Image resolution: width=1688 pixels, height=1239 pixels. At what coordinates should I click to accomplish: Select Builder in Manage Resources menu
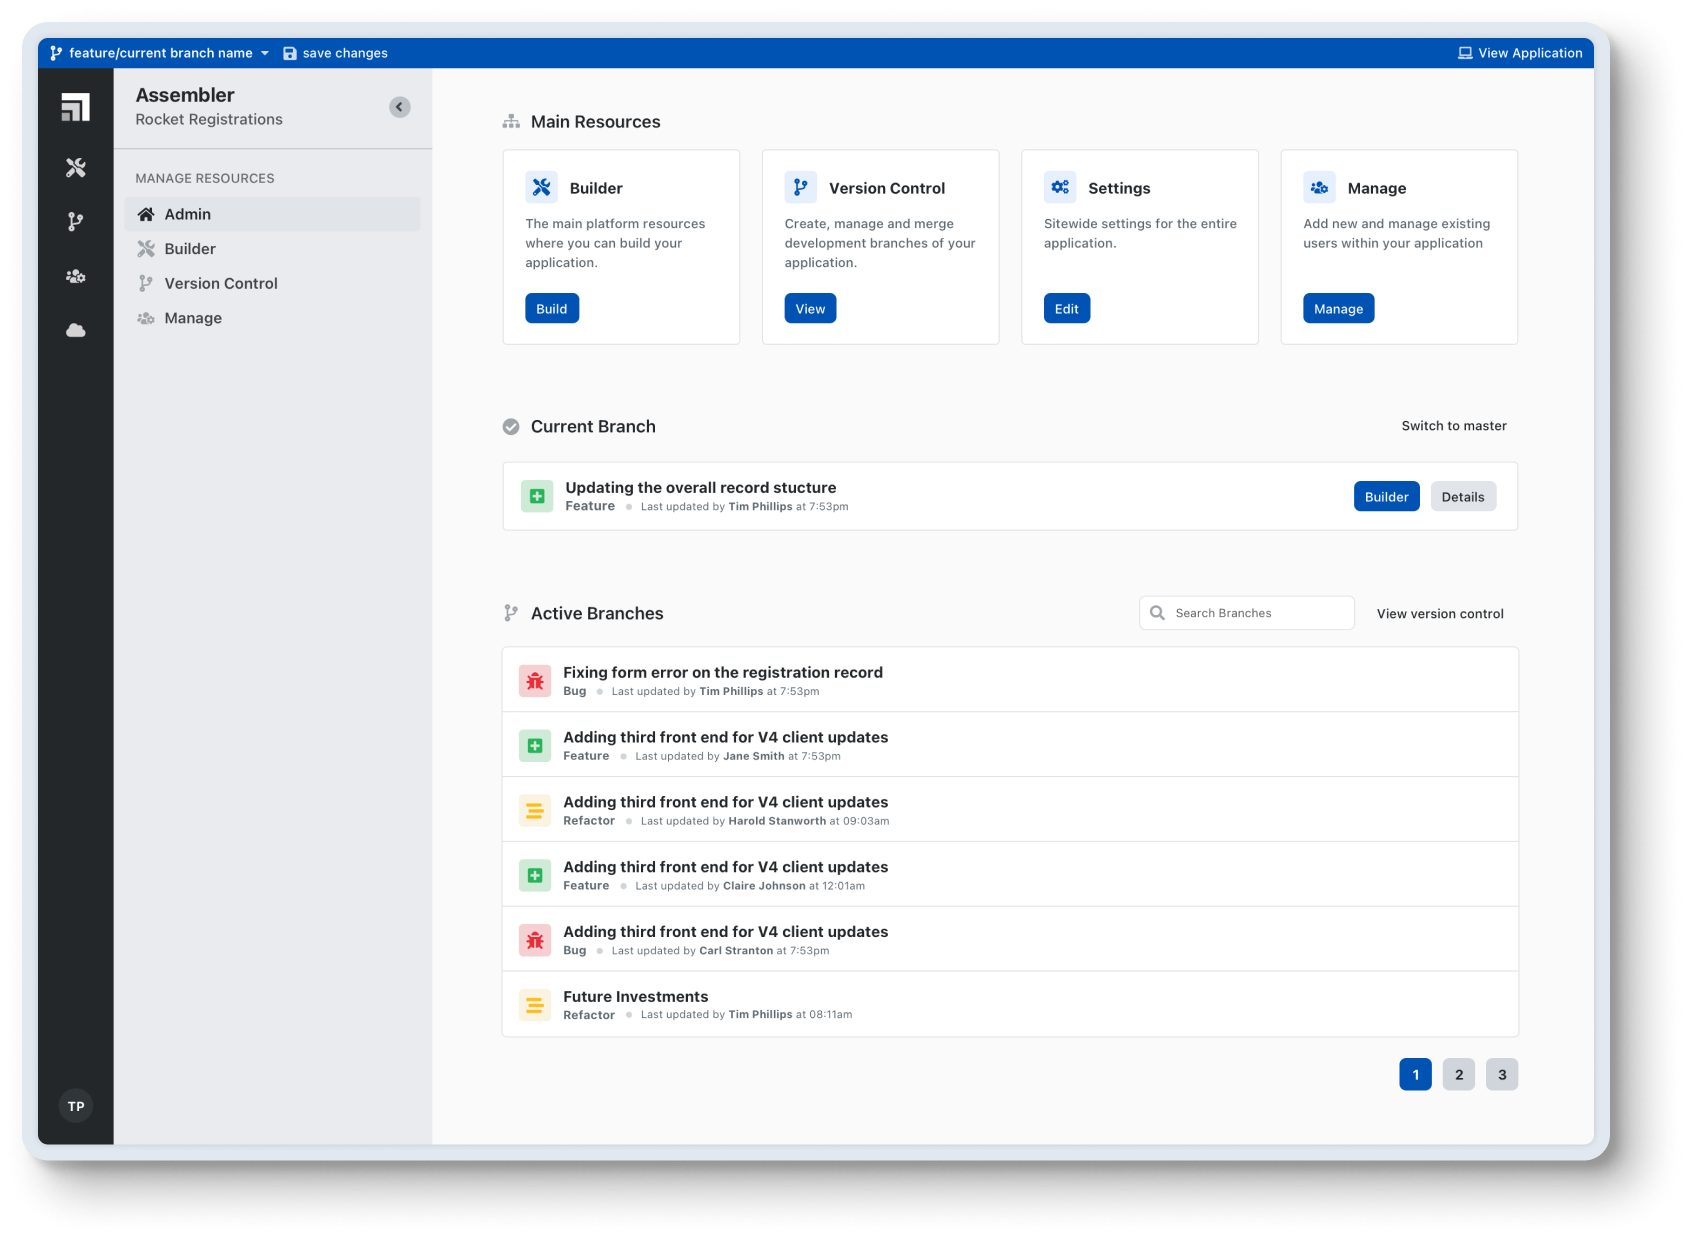coord(272,249)
